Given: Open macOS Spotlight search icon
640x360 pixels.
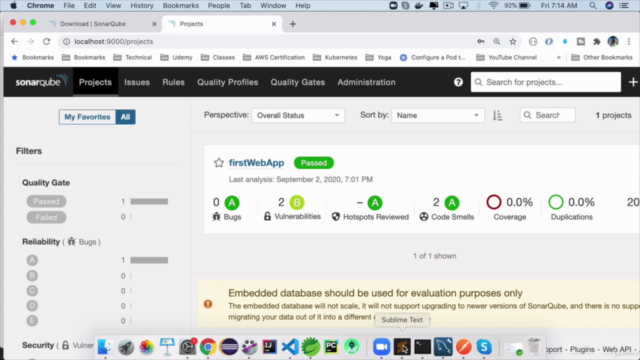Looking at the screenshot, I should pyautogui.click(x=593, y=6).
